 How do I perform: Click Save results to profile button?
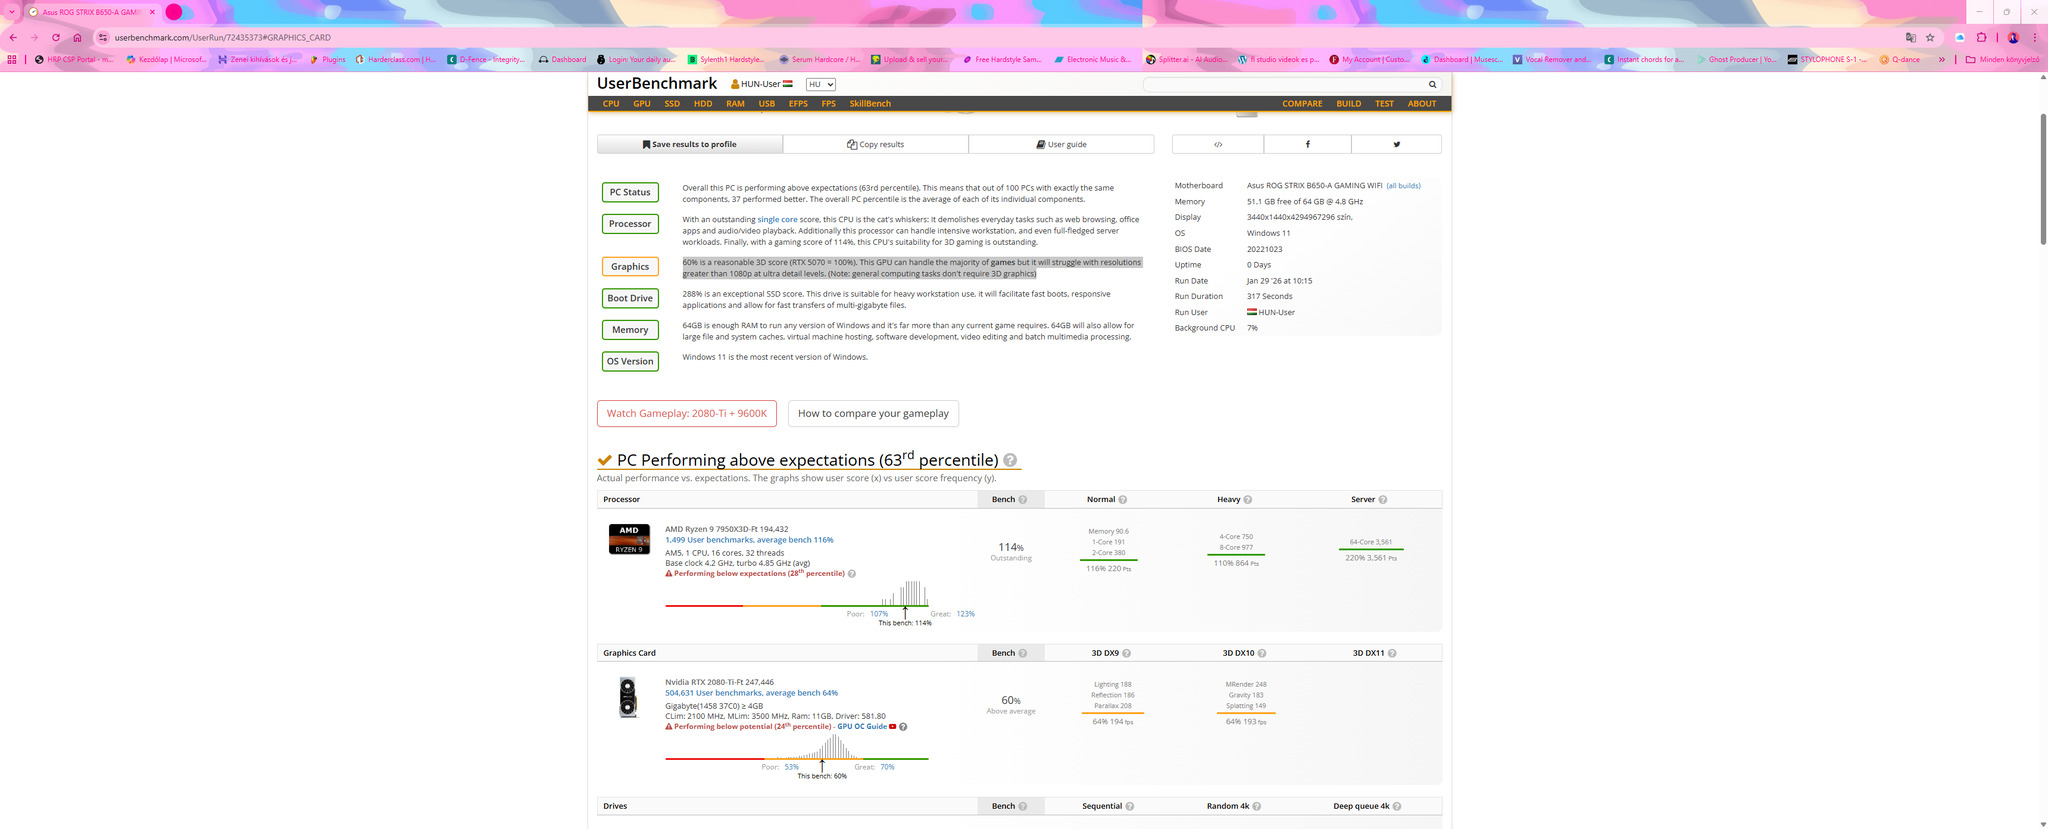690,144
